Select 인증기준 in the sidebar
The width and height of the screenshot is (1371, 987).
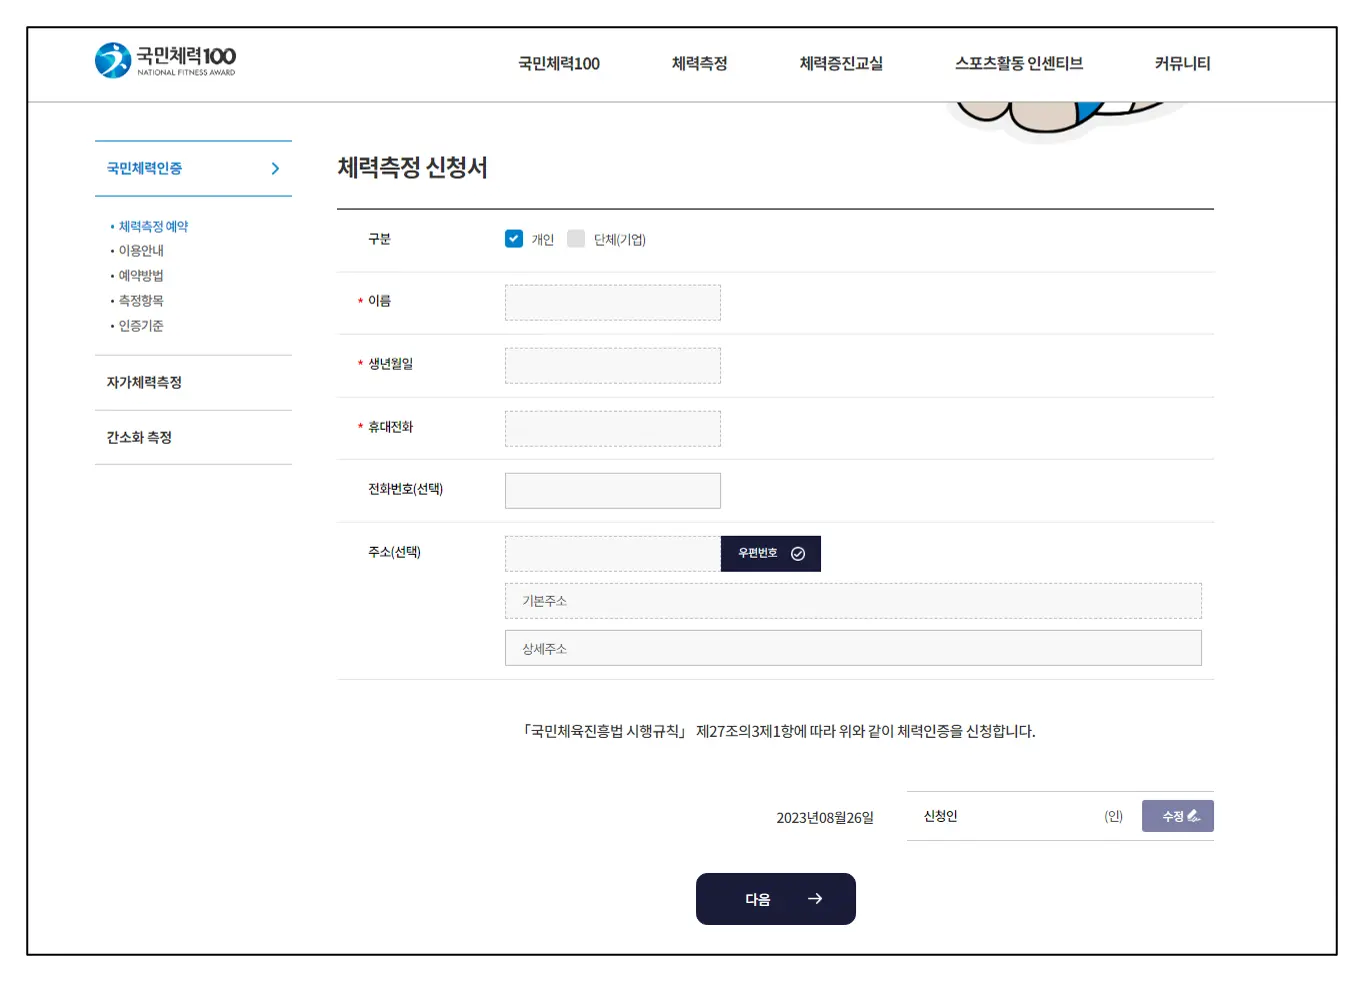[x=139, y=324]
